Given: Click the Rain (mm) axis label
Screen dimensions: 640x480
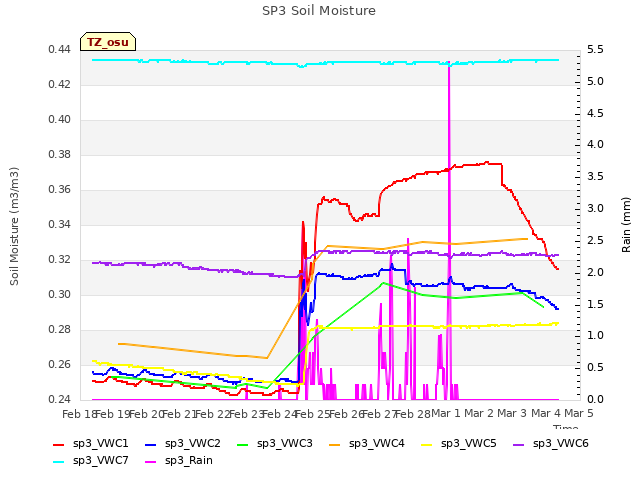Looking at the screenshot, I should (626, 225).
